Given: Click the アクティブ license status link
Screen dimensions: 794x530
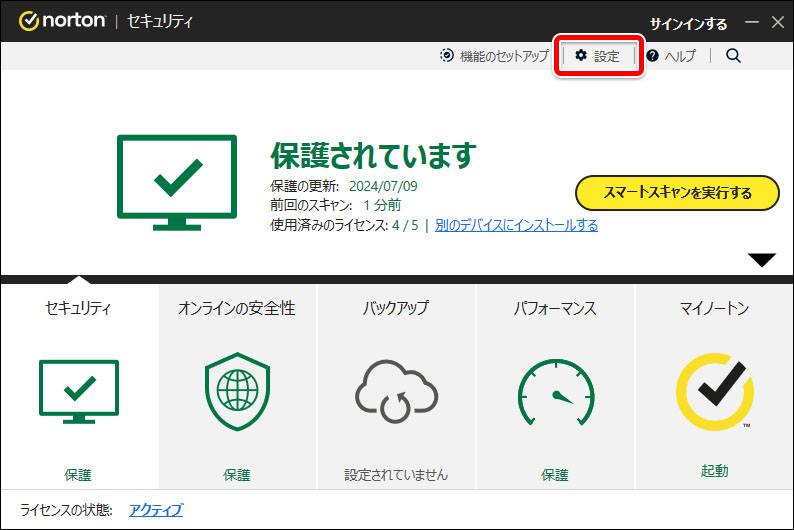Looking at the screenshot, I should [156, 510].
